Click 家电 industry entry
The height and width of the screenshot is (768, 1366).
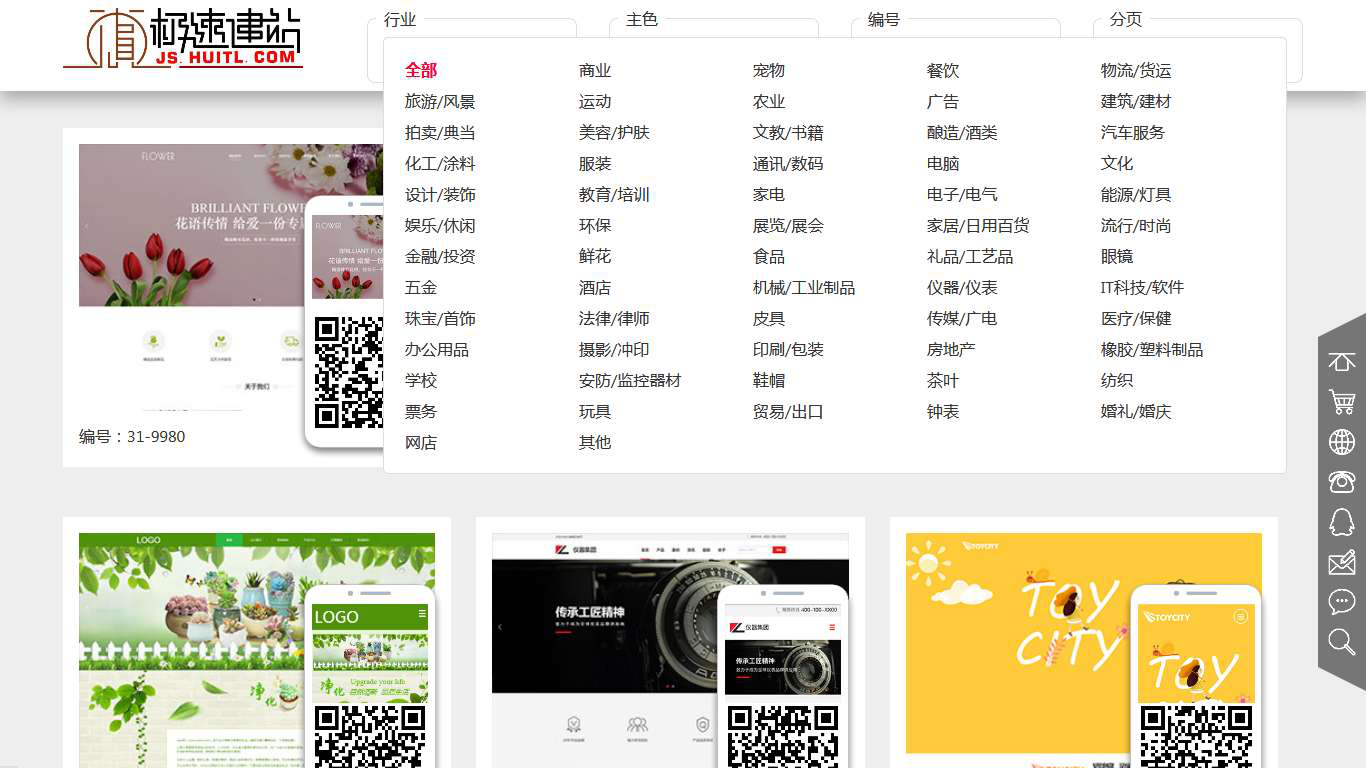point(769,195)
